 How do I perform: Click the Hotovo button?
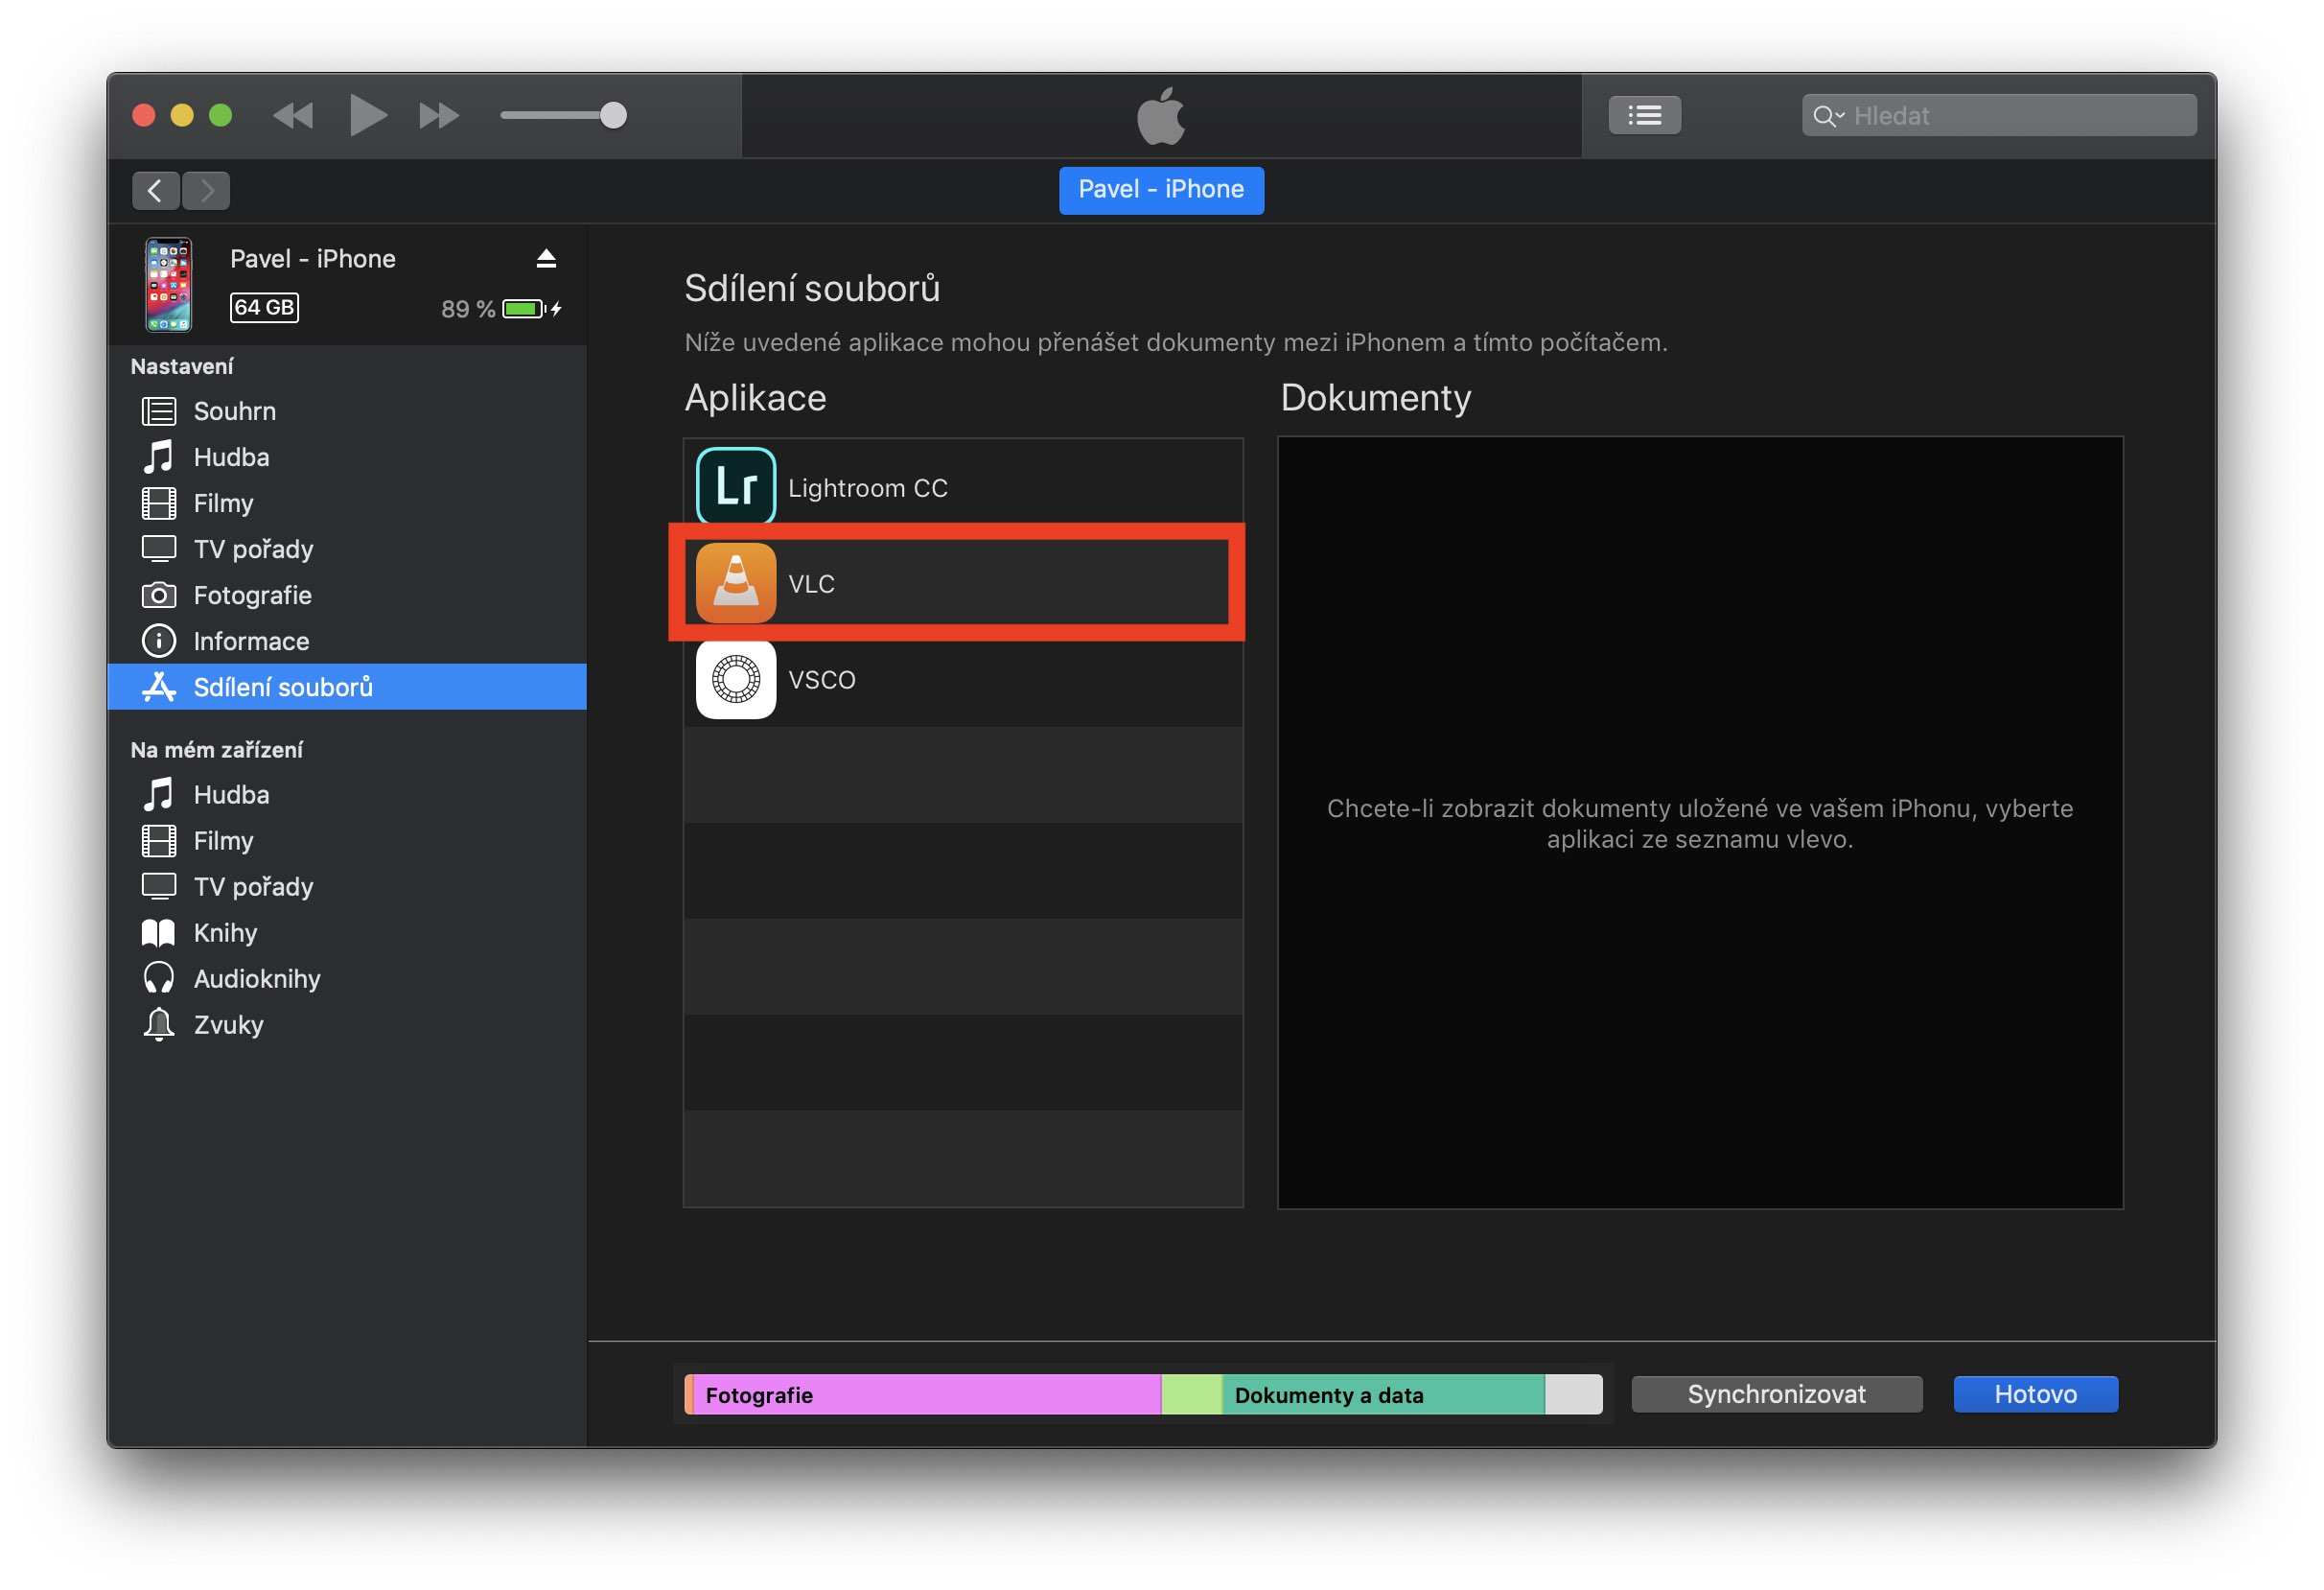[2036, 1395]
